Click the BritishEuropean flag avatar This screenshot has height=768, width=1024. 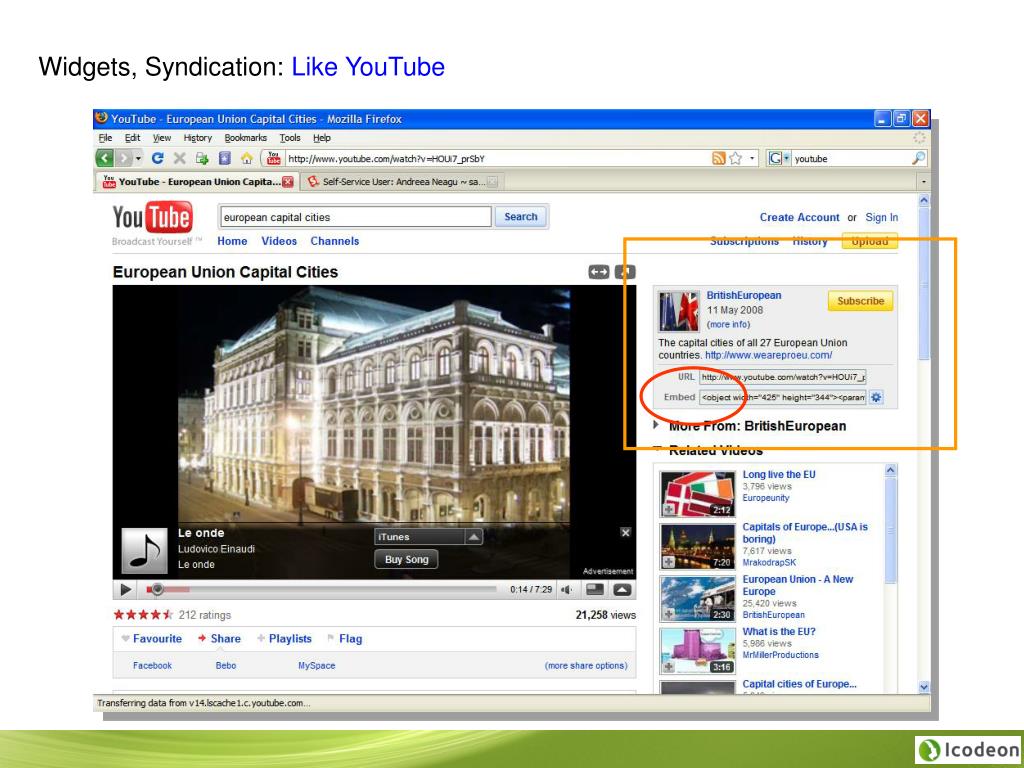679,312
